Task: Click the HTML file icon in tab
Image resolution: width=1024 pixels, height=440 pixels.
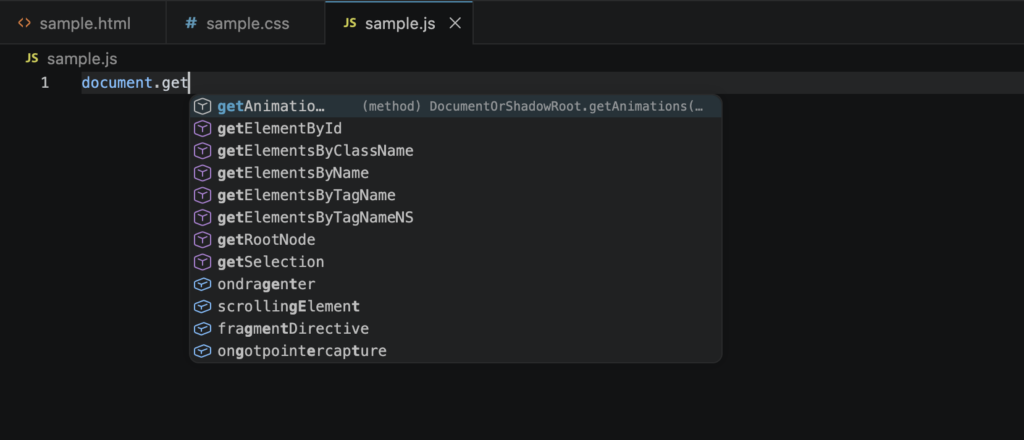Action: pyautogui.click(x=25, y=23)
